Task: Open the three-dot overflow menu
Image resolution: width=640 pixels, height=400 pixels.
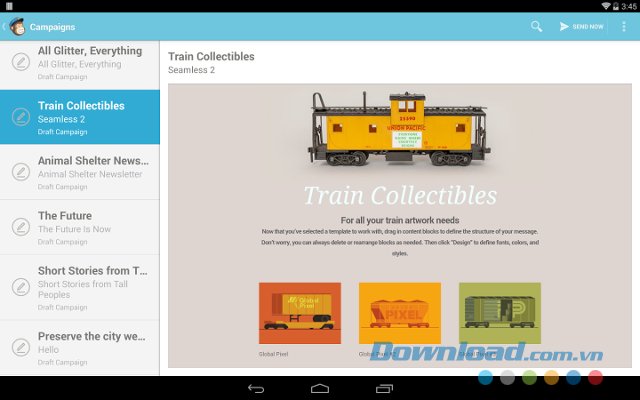Action: [623, 27]
